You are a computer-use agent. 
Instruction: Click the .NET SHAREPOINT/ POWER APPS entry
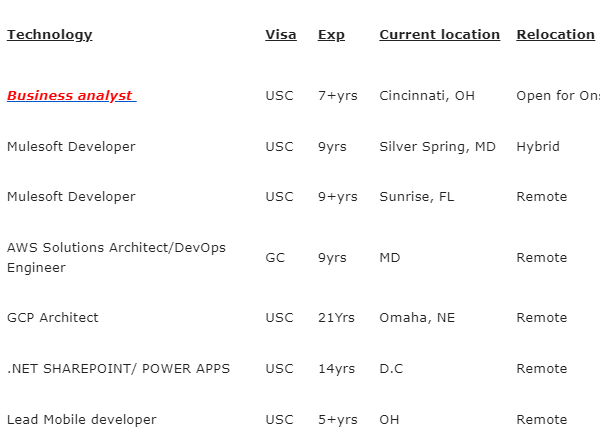(x=118, y=368)
